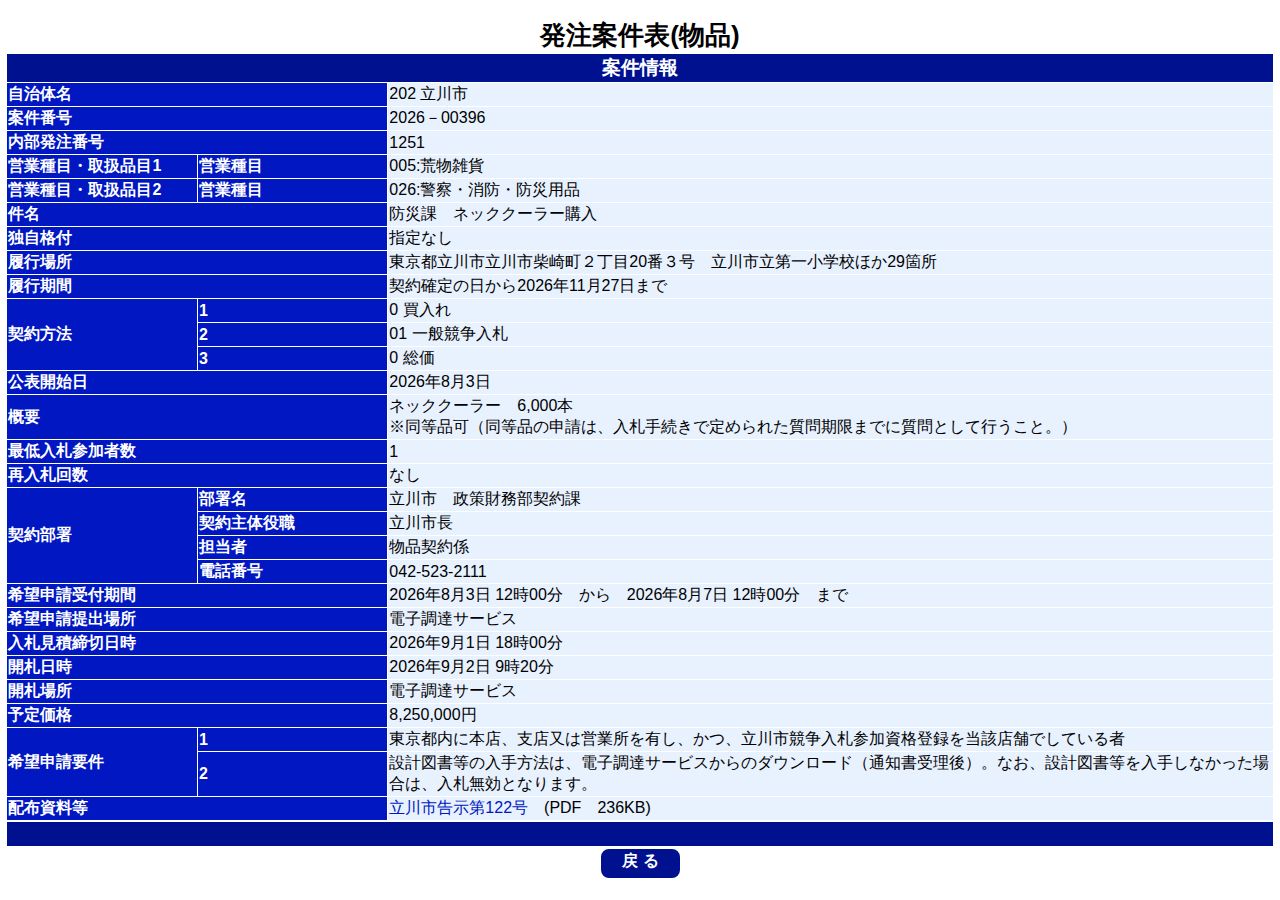The image size is (1280, 900).
Task: Select application requirement 2 text about 設計図書等
Action: 829,774
